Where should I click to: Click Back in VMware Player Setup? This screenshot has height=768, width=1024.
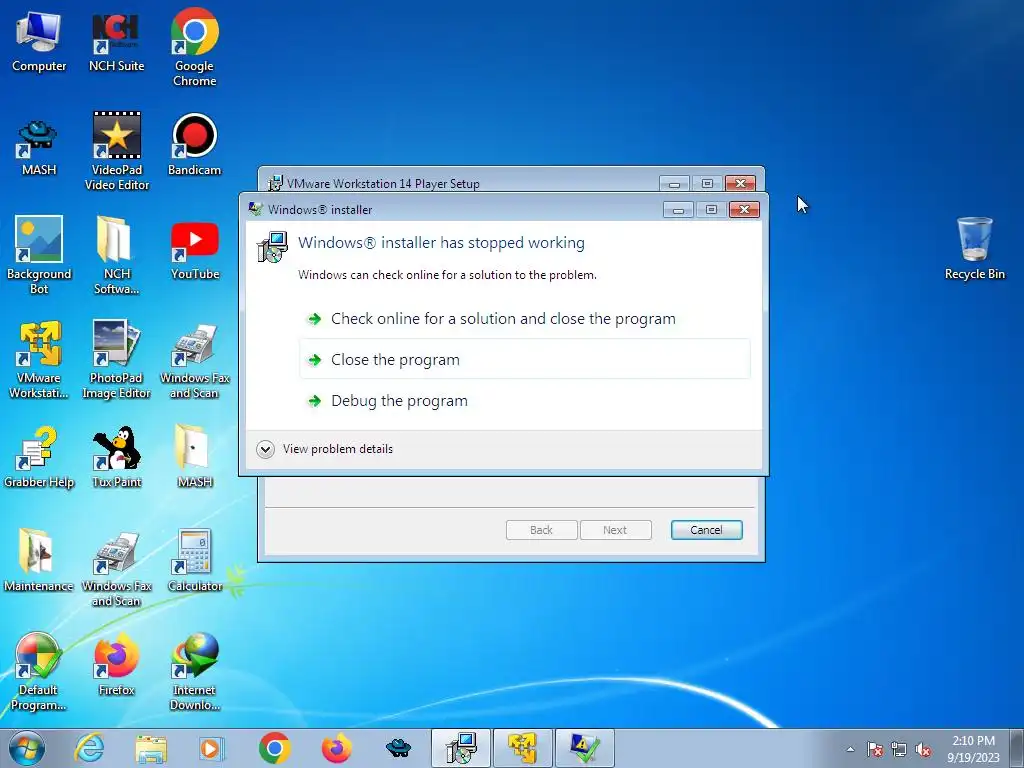tap(541, 530)
